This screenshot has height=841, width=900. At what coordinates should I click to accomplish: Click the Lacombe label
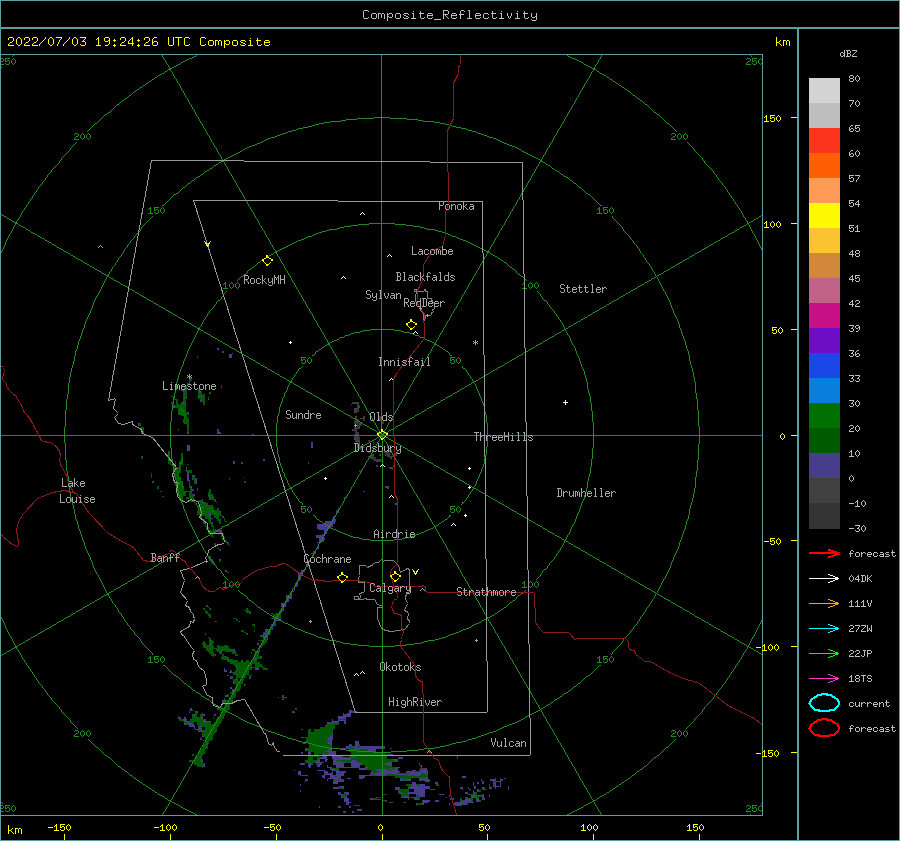(x=432, y=251)
